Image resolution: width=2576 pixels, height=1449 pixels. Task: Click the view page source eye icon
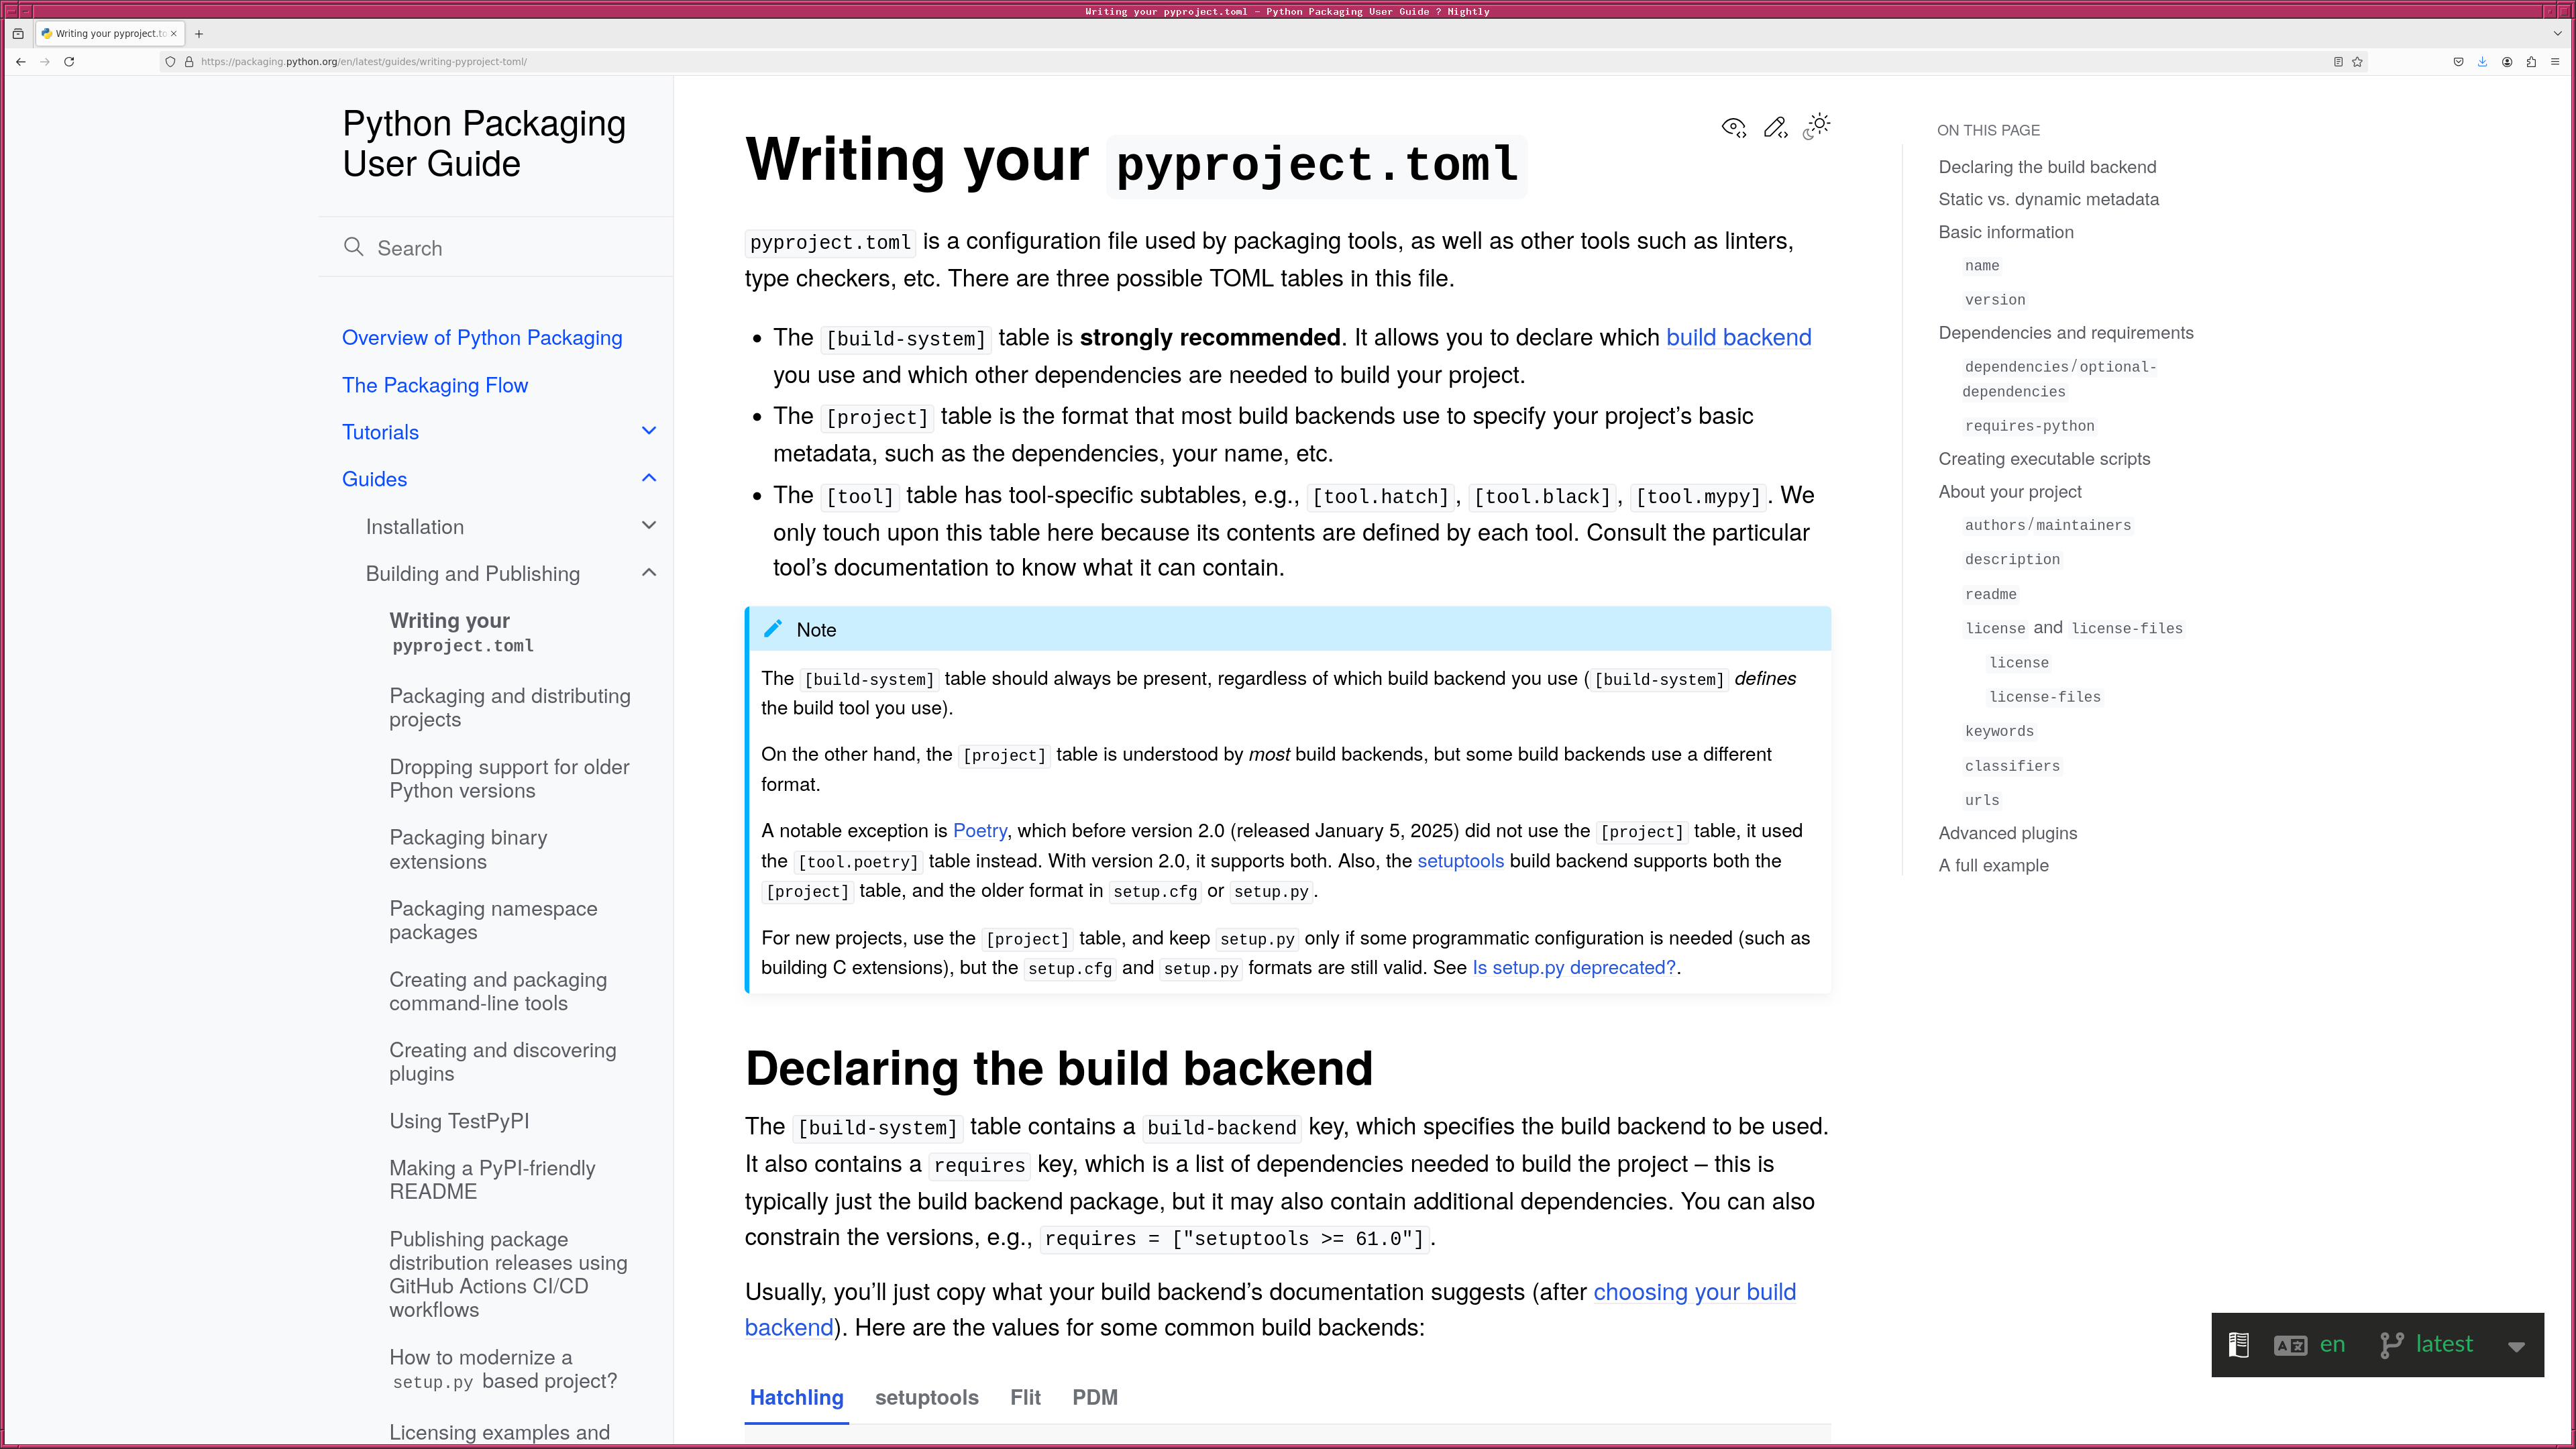tap(1733, 127)
